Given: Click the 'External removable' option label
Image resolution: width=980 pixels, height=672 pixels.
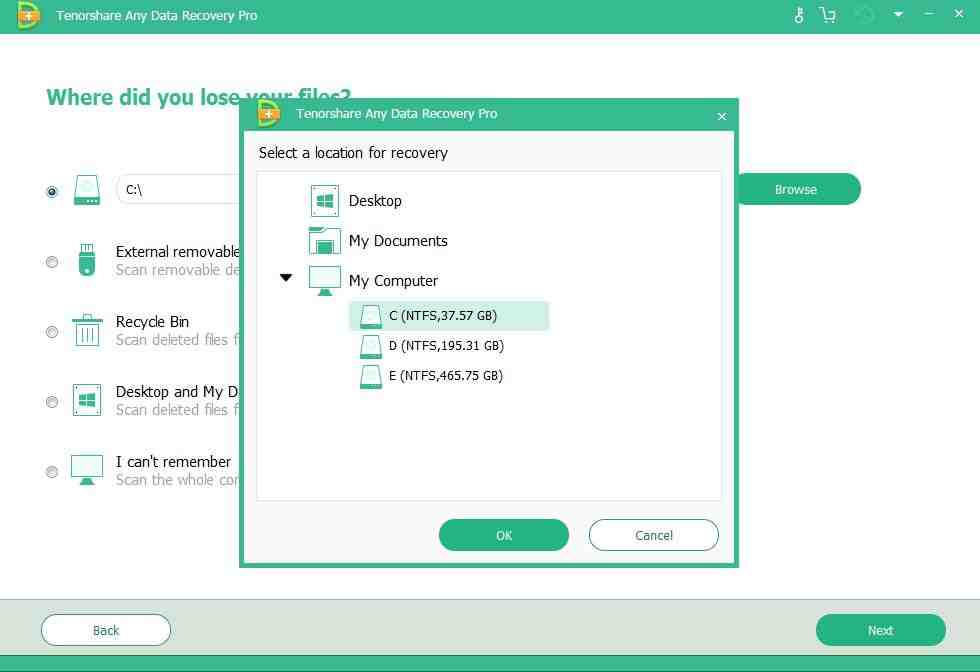Looking at the screenshot, I should 178,252.
